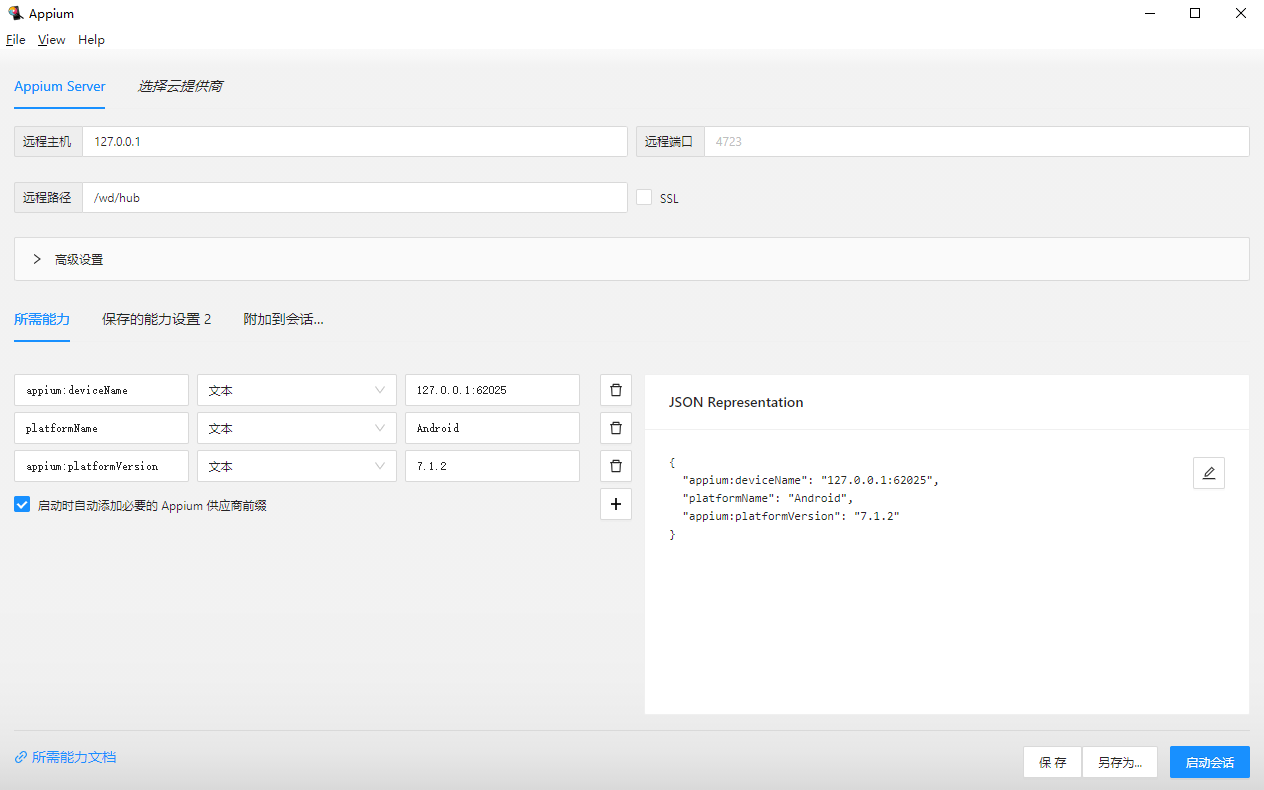The width and height of the screenshot is (1264, 790).
Task: Click the remote host field 127.0.0.1
Action: pyautogui.click(x=355, y=141)
